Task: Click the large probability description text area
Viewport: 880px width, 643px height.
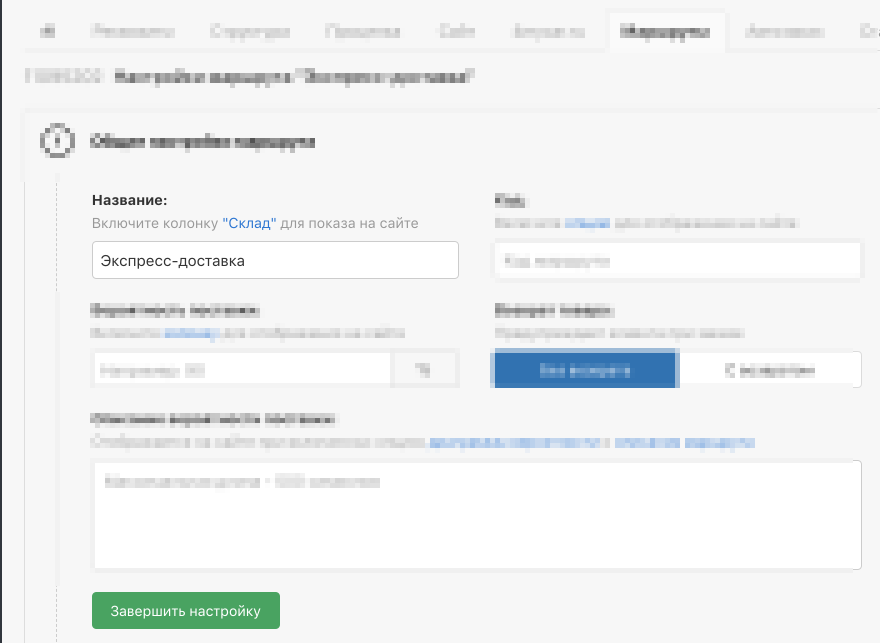Action: click(x=476, y=515)
